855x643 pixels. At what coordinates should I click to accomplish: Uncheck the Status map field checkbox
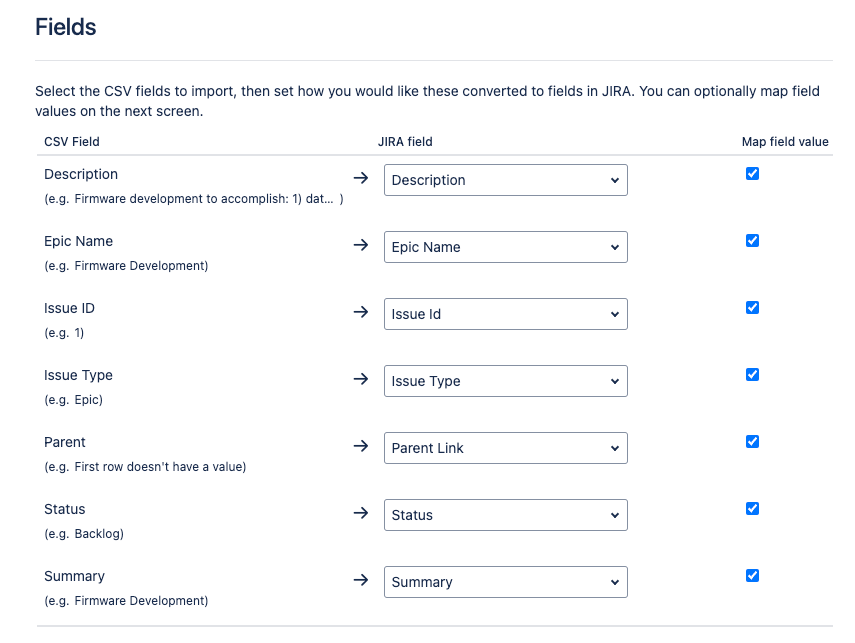[x=752, y=509]
